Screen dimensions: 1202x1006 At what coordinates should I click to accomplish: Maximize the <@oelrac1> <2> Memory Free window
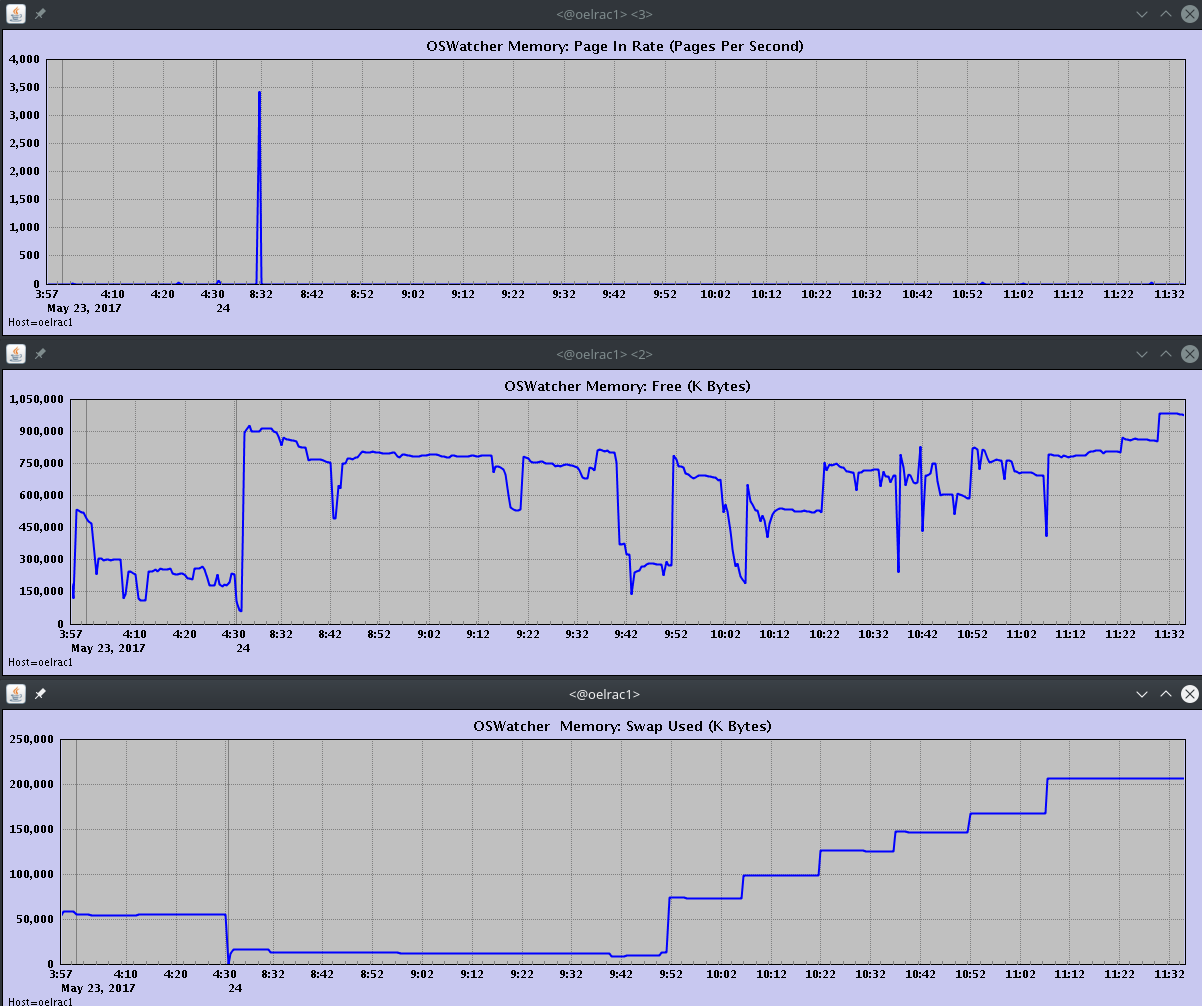(x=1166, y=354)
